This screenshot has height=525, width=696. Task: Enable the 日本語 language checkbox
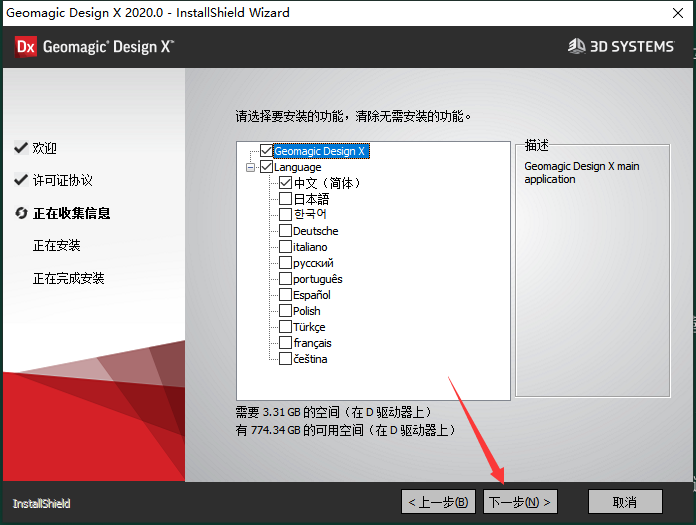[285, 199]
